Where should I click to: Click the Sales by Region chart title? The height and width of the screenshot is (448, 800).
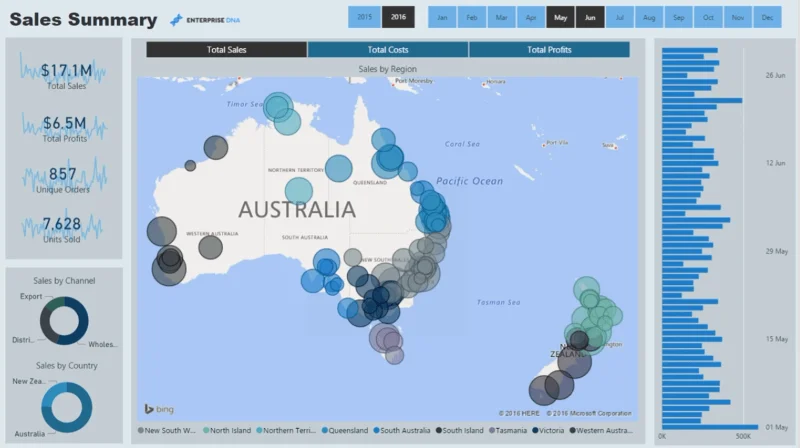pyautogui.click(x=387, y=69)
